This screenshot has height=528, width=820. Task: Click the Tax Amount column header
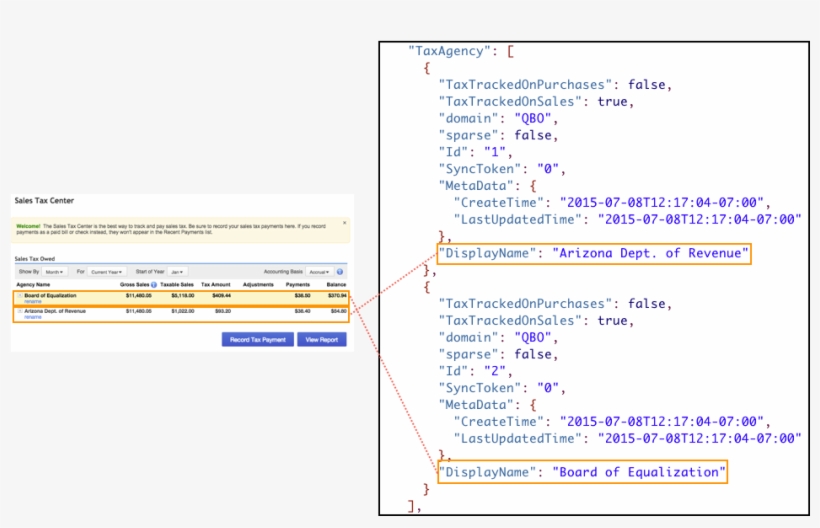pos(215,285)
